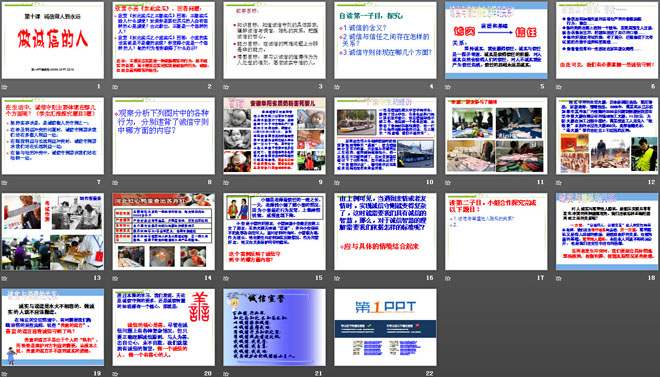Select slide 20 with red 善 paper-cut character

[164, 327]
